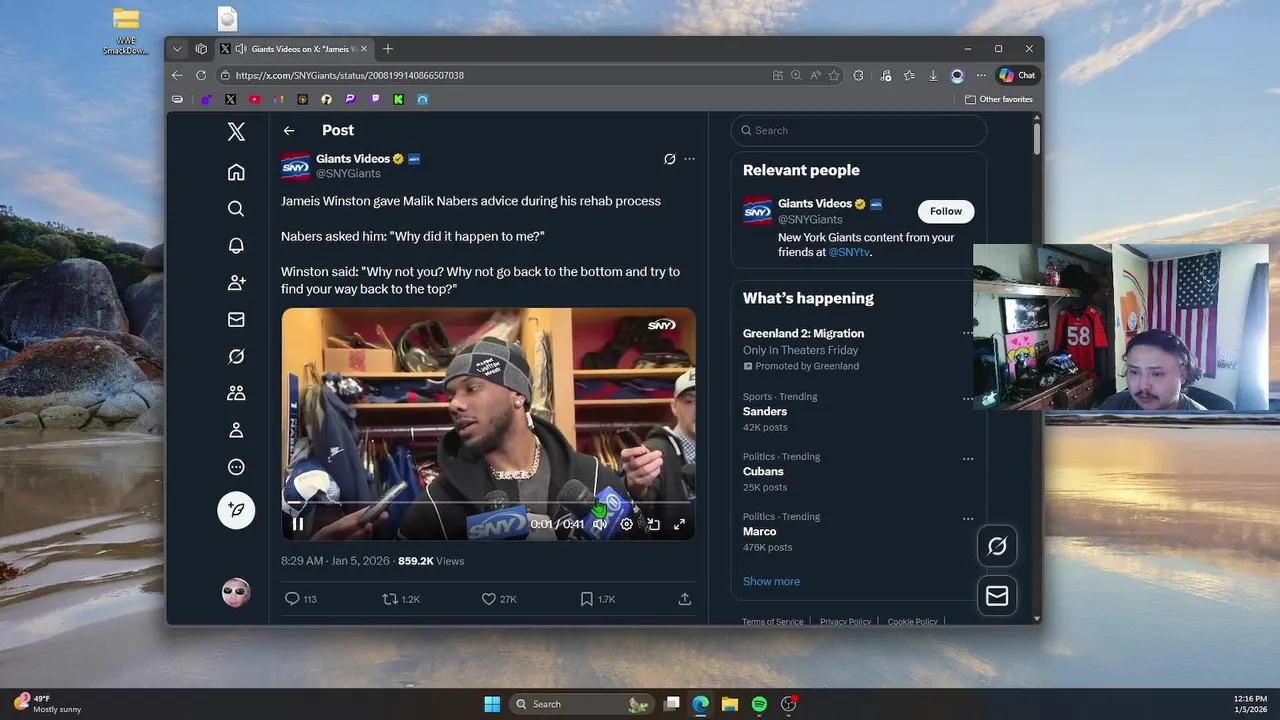The height and width of the screenshot is (720, 1280).
Task: Open Other favorites folder
Action: 998,99
